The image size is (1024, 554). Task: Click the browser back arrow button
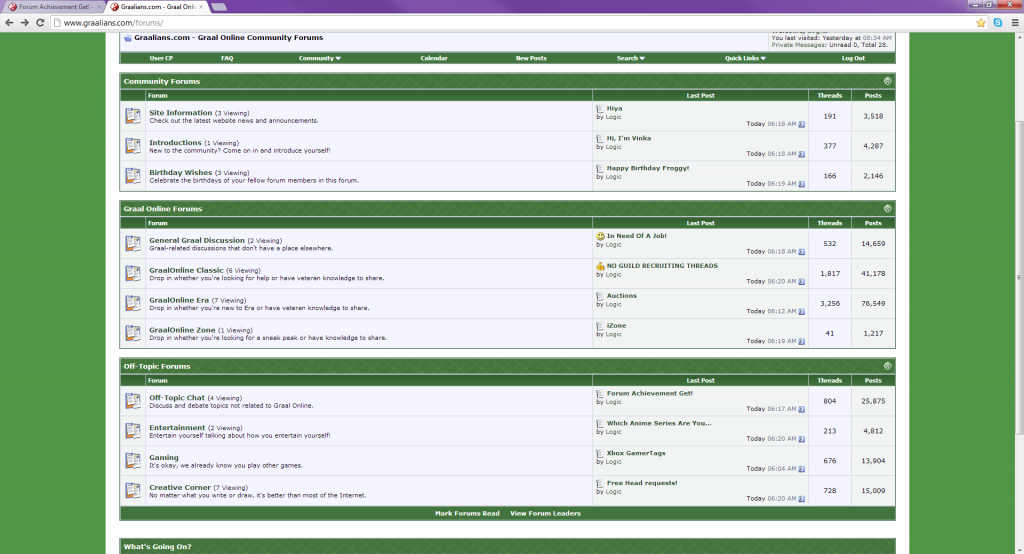10,22
